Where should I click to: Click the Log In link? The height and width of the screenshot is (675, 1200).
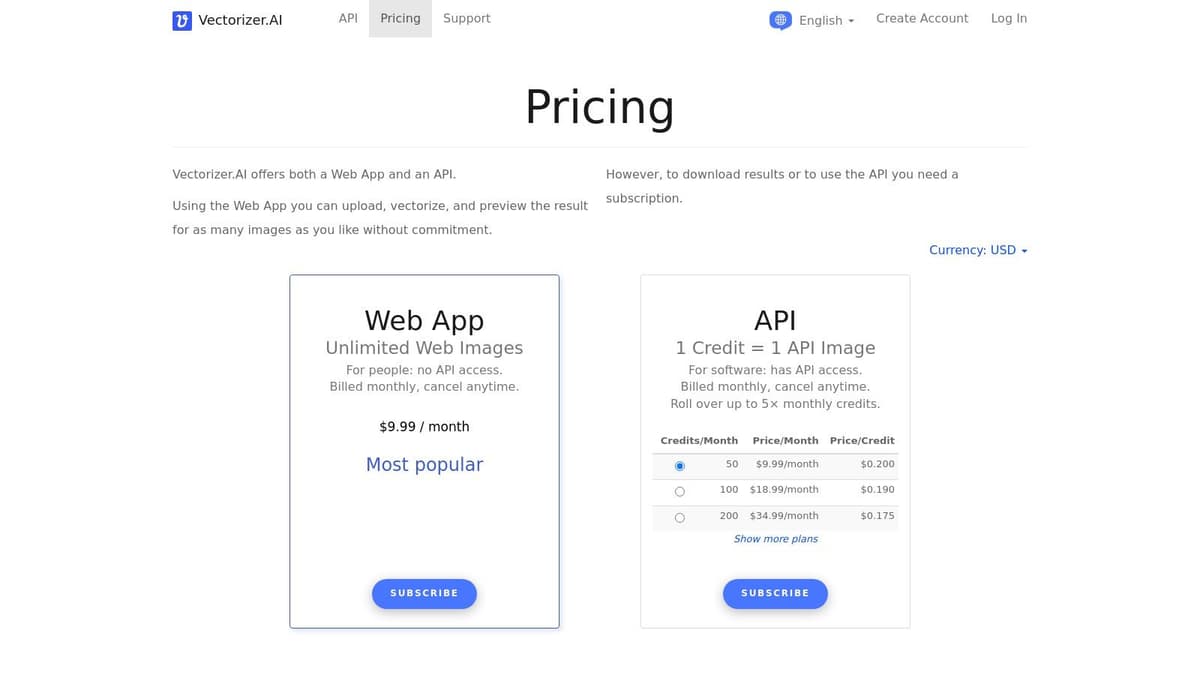[x=1008, y=18]
